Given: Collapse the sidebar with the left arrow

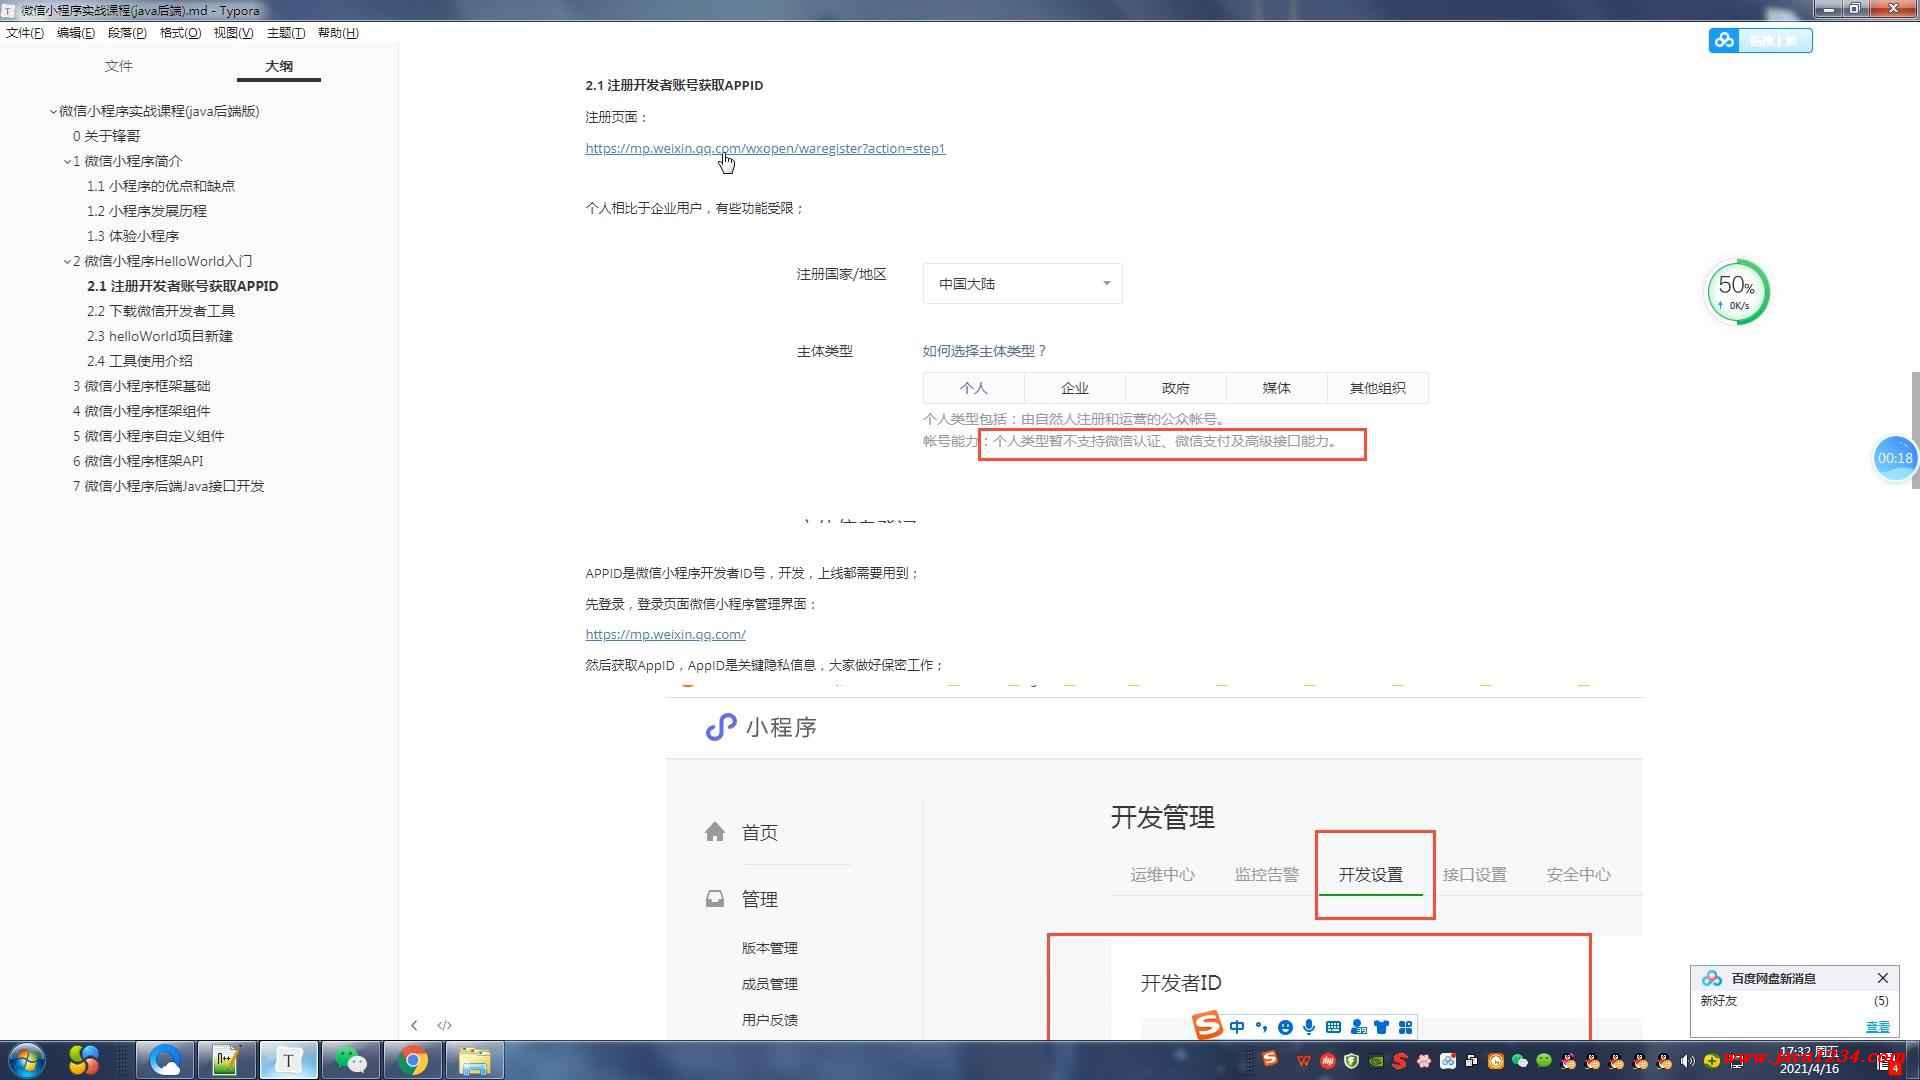Looking at the screenshot, I should click(x=414, y=1025).
